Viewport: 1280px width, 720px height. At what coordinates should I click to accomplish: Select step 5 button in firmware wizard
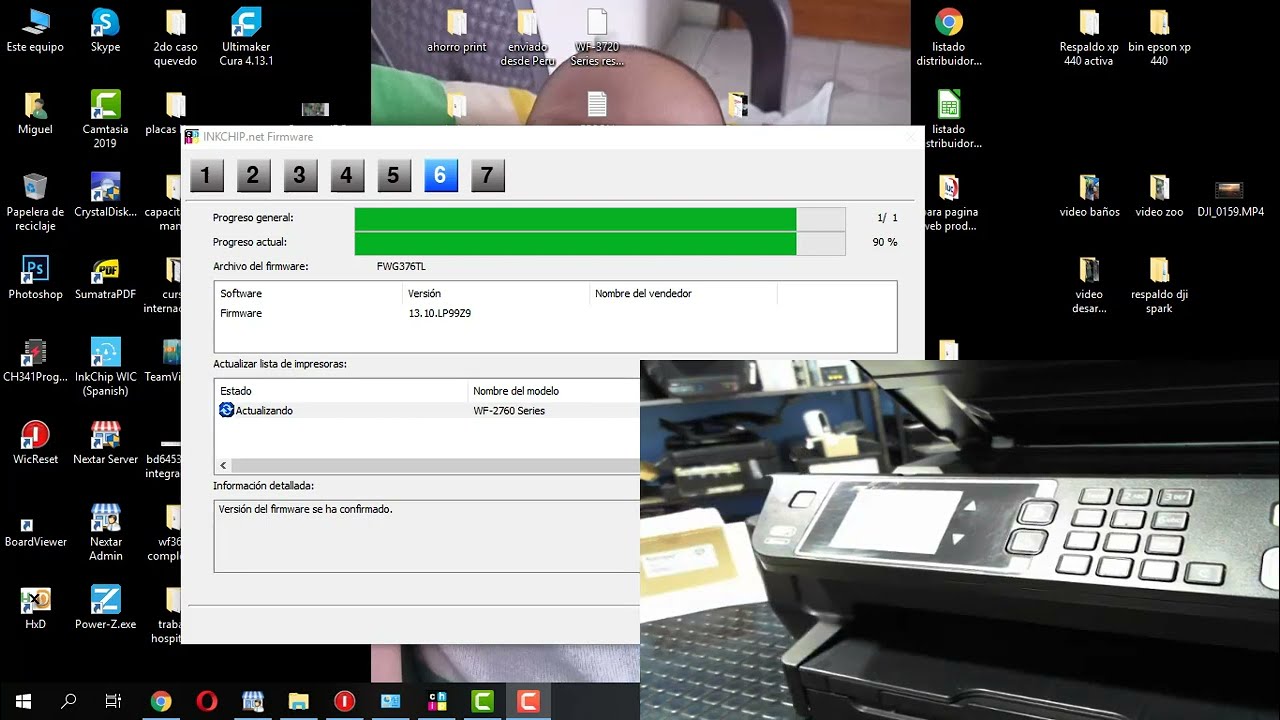tap(393, 176)
